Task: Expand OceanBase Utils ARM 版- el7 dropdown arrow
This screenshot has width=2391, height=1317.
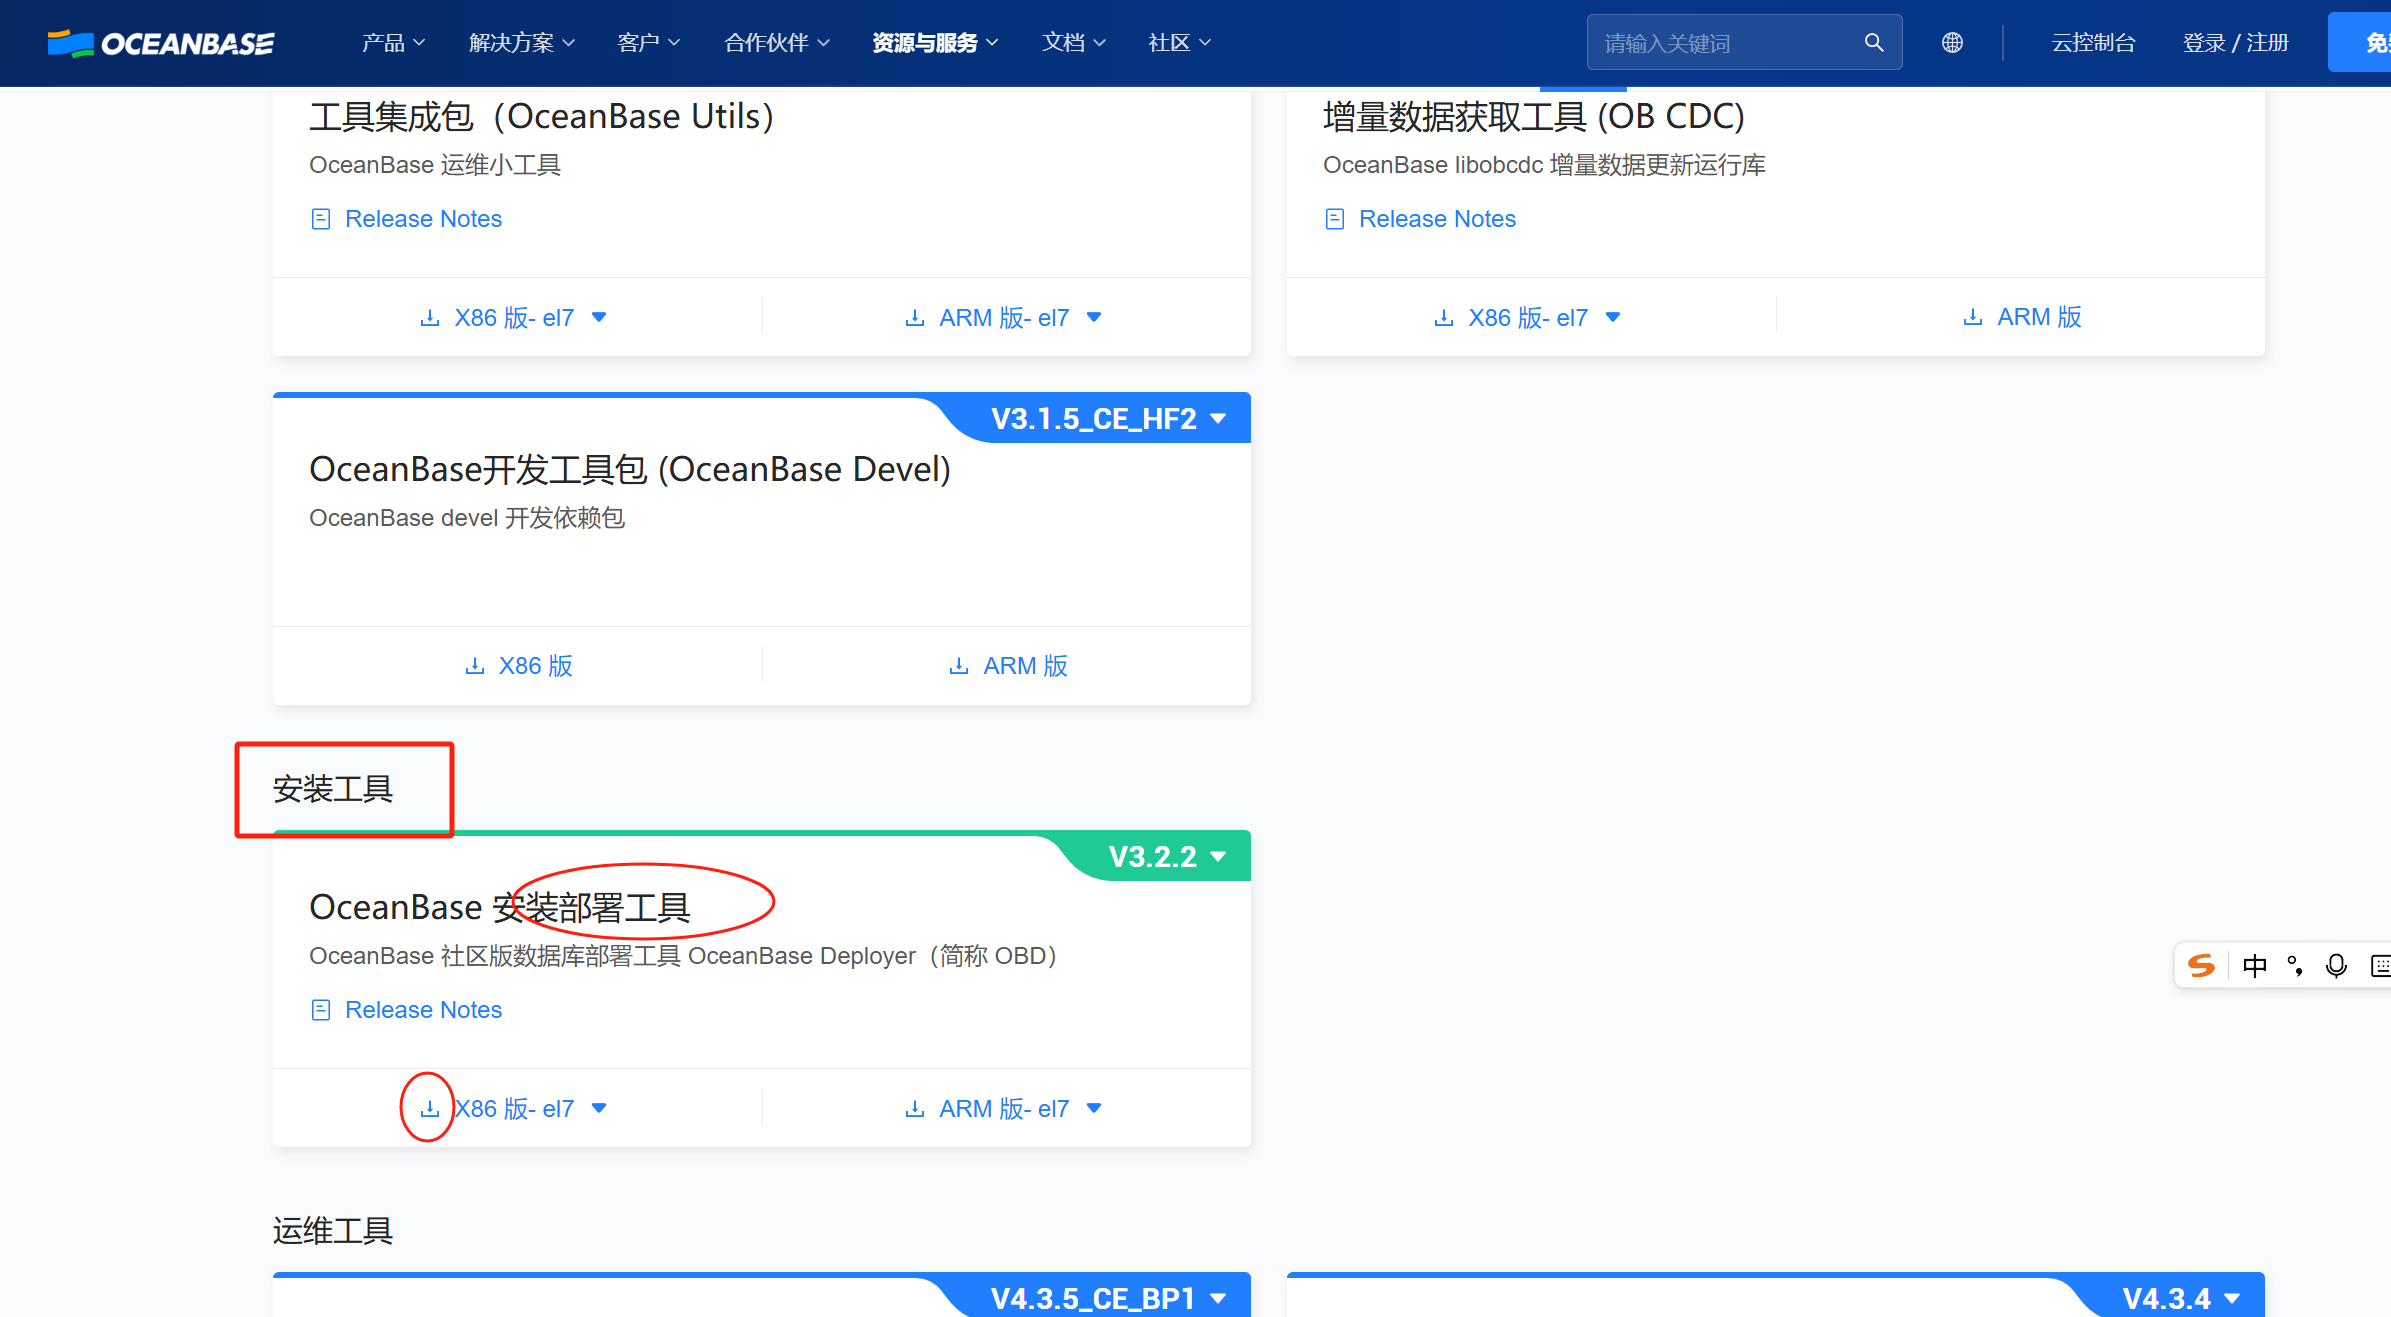Action: click(1094, 318)
